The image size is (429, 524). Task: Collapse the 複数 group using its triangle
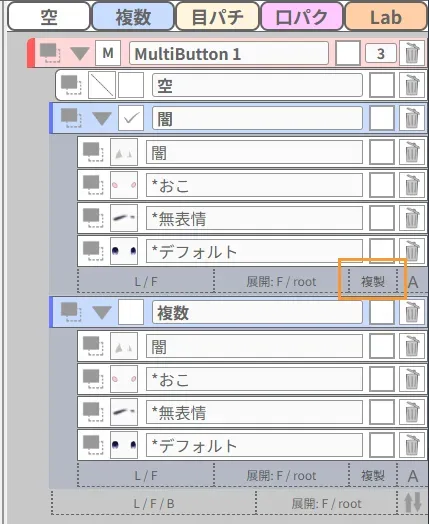[x=102, y=312]
